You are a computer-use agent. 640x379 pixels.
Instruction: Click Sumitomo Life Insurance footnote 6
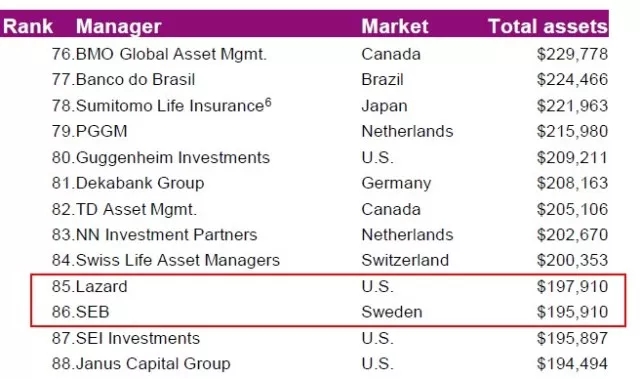click(x=268, y=102)
